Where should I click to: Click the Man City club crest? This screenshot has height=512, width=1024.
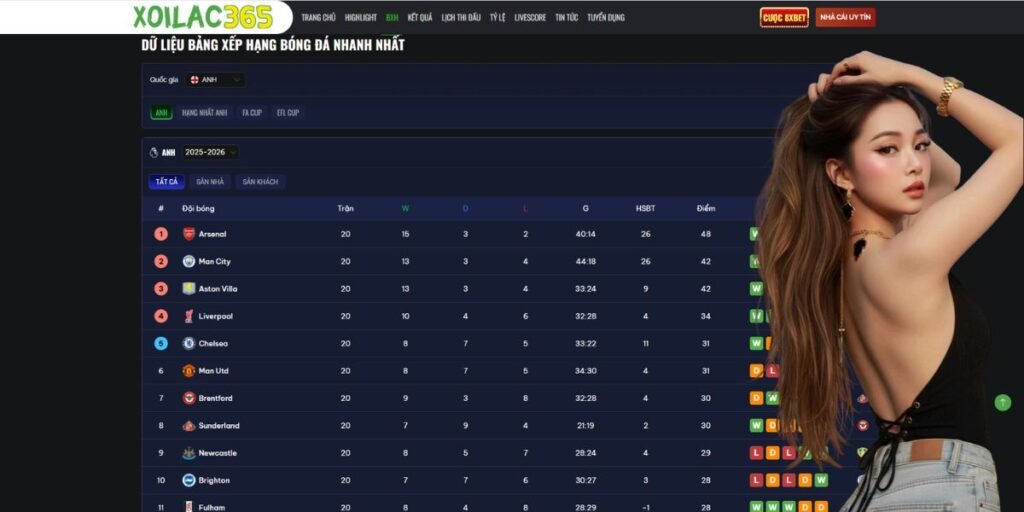tap(189, 261)
